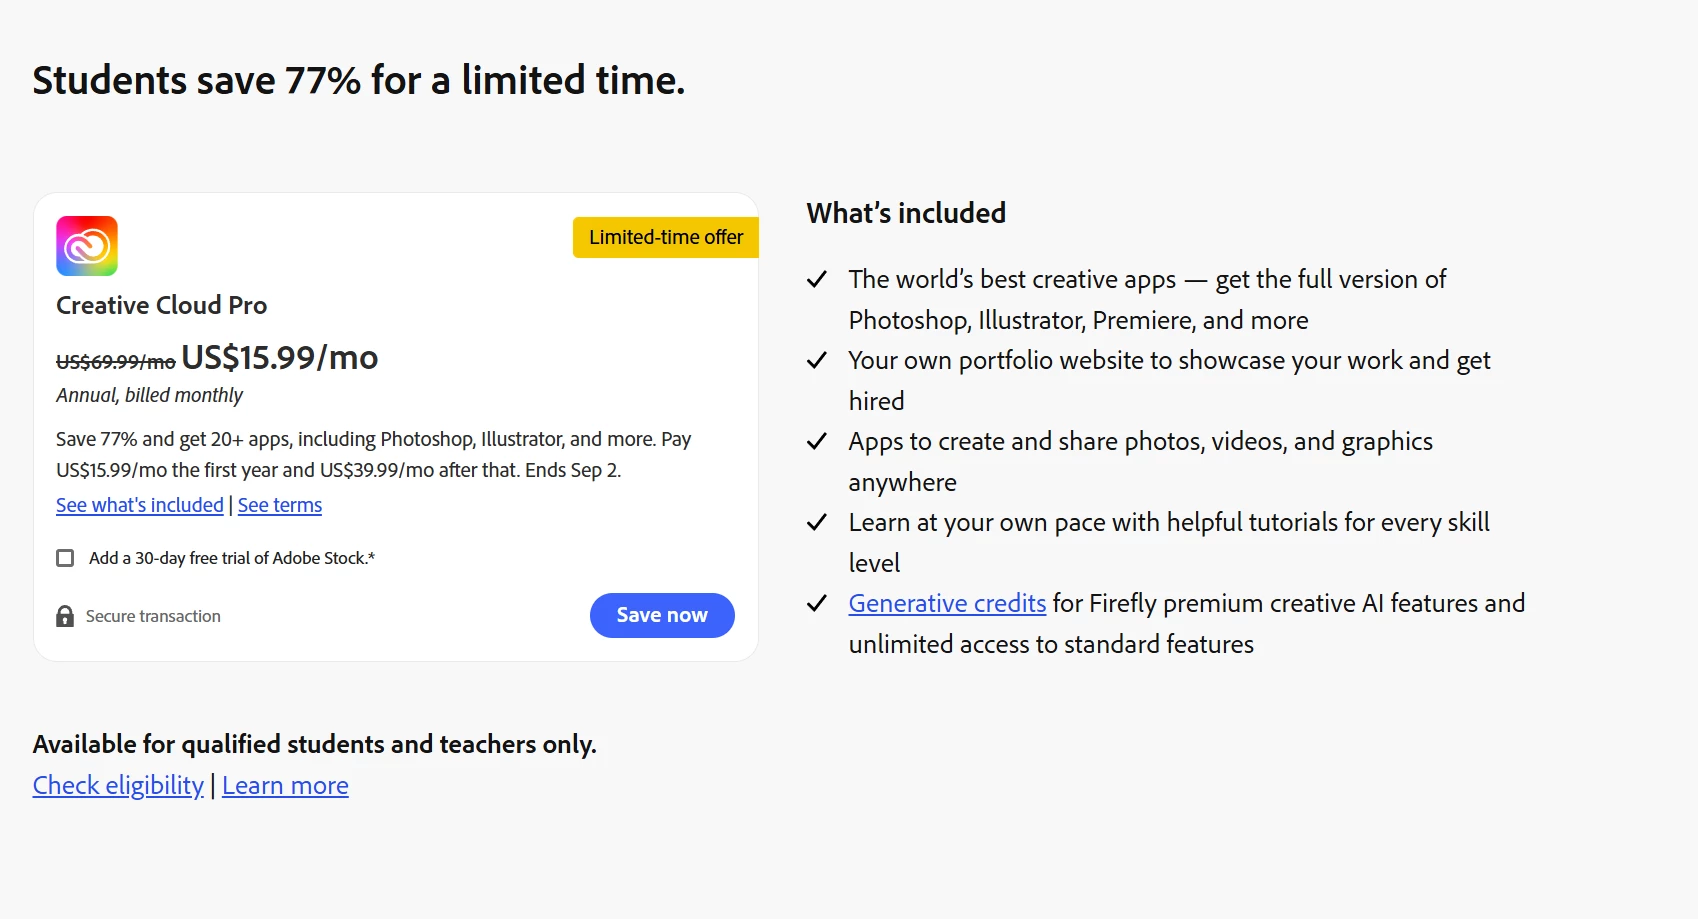Click the Add a 30-day free trial label
1698x919 pixels.
(x=232, y=558)
